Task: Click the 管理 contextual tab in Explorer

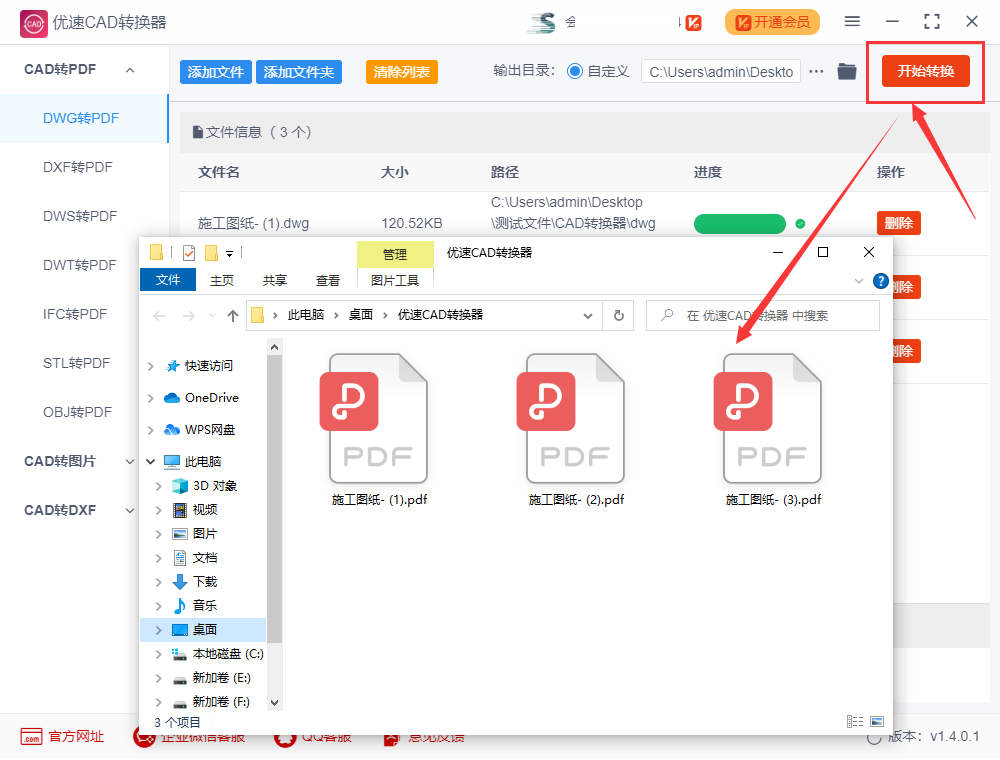Action: (395, 254)
